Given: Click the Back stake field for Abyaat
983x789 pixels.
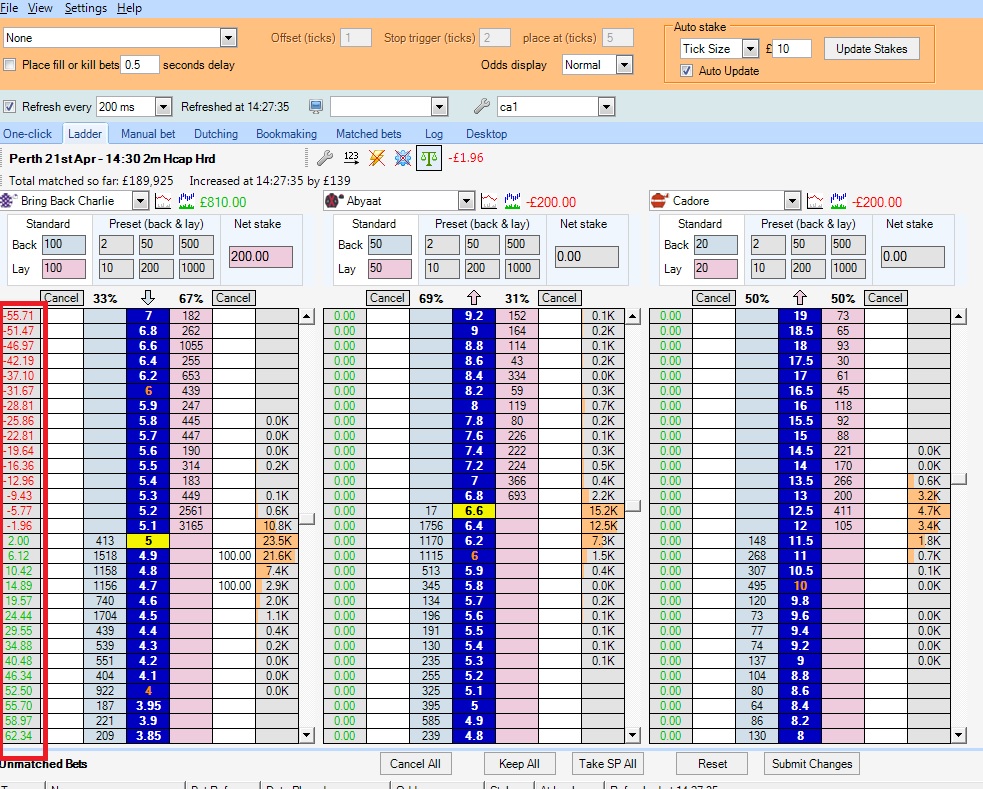Looking at the screenshot, I should pyautogui.click(x=389, y=245).
